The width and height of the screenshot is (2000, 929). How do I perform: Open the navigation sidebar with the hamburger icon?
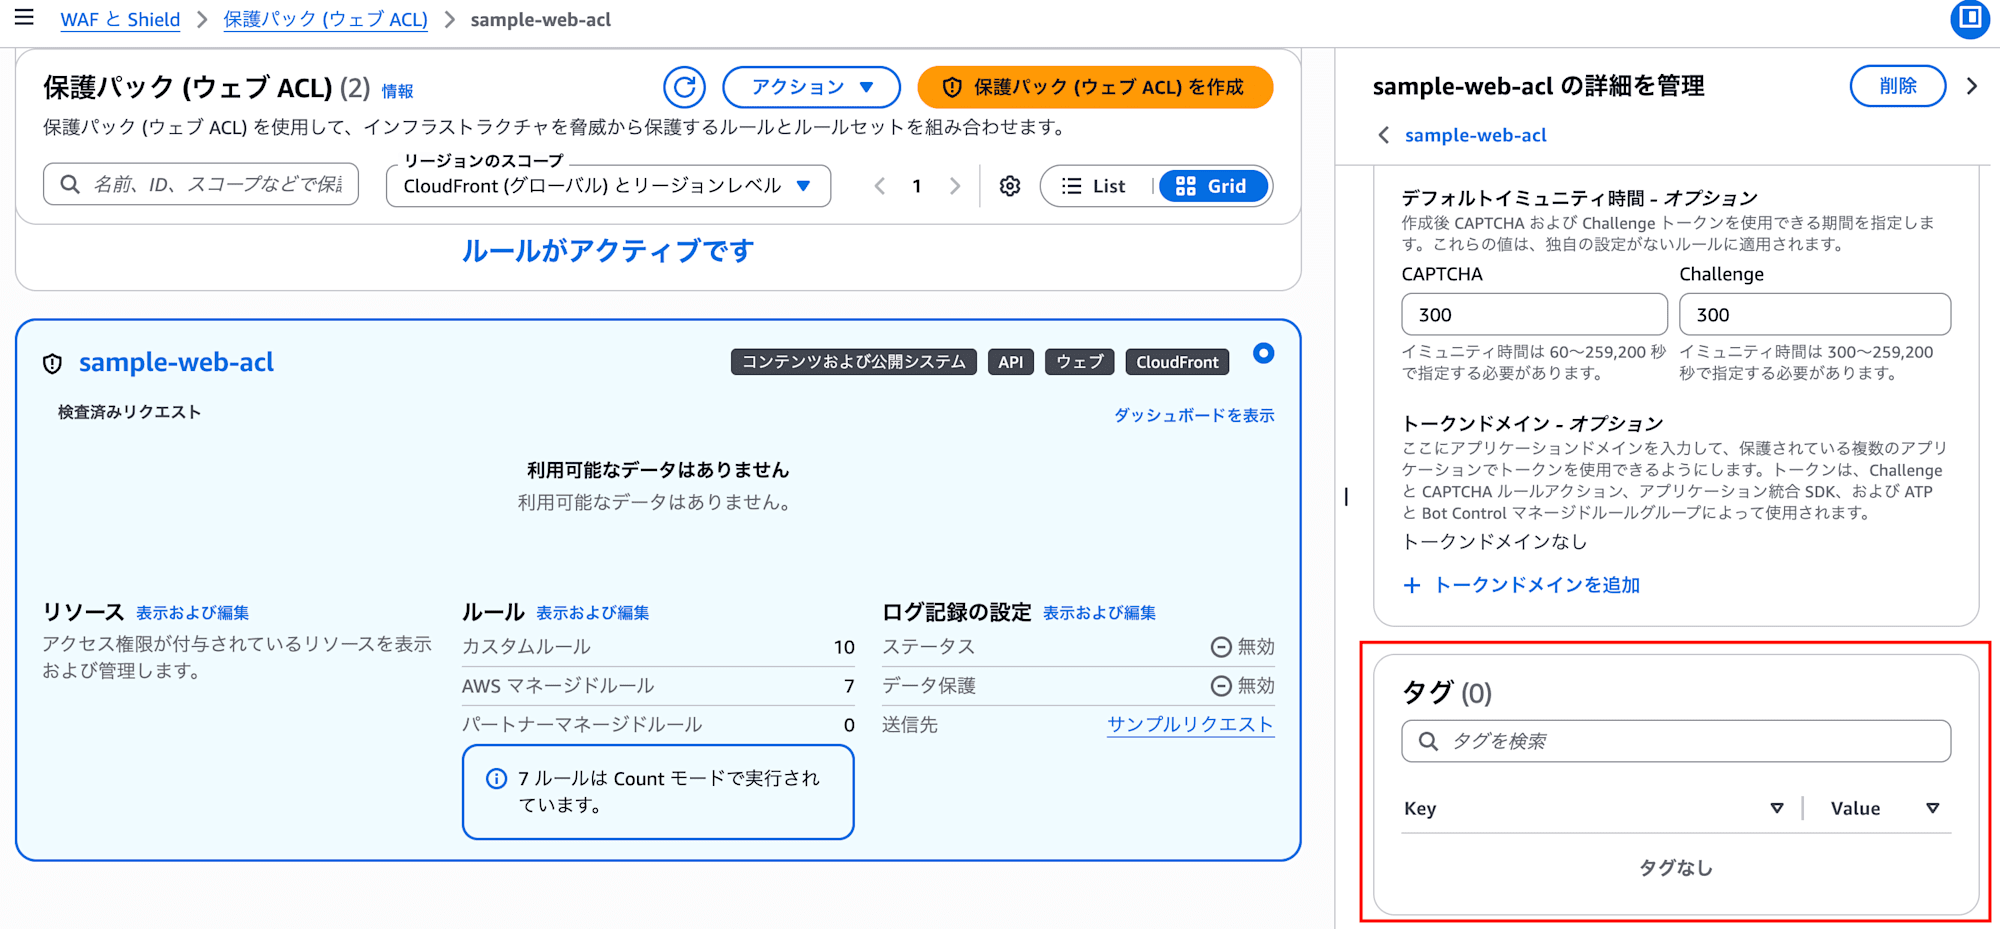[25, 18]
